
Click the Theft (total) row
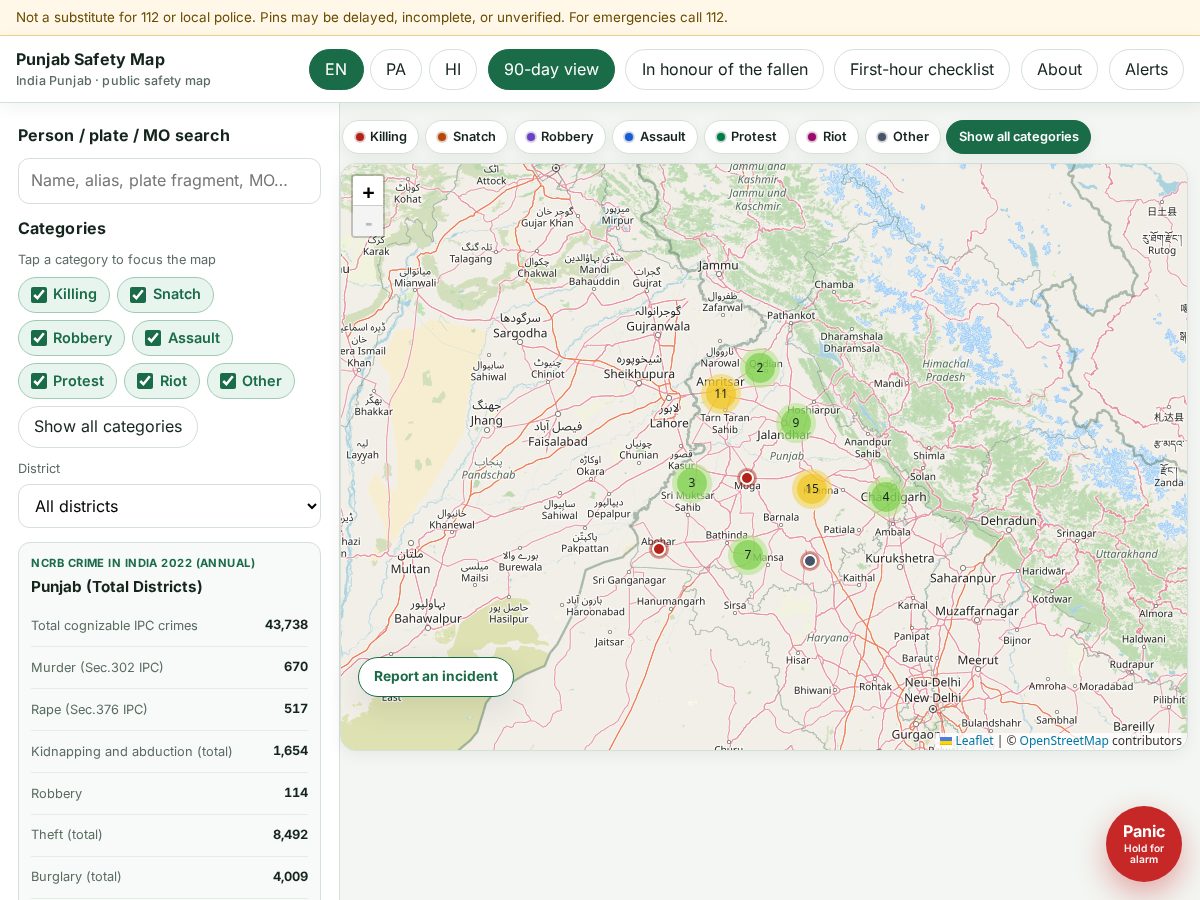coord(169,835)
